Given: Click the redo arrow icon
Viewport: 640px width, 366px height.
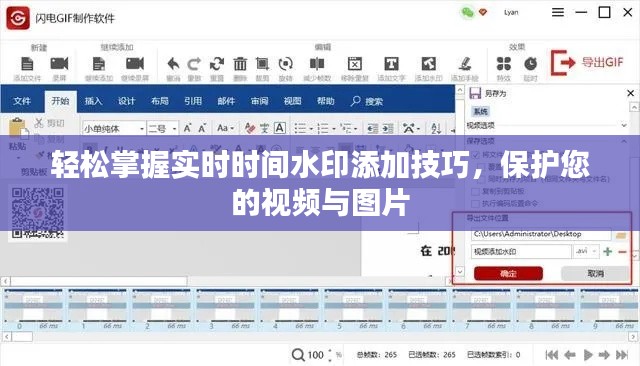Looking at the screenshot, I should [194, 64].
